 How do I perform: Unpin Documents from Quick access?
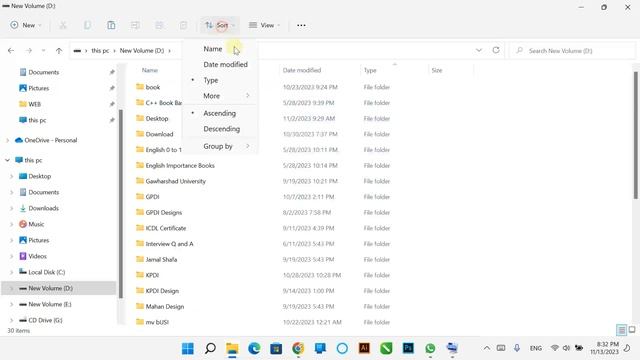click(x=112, y=72)
